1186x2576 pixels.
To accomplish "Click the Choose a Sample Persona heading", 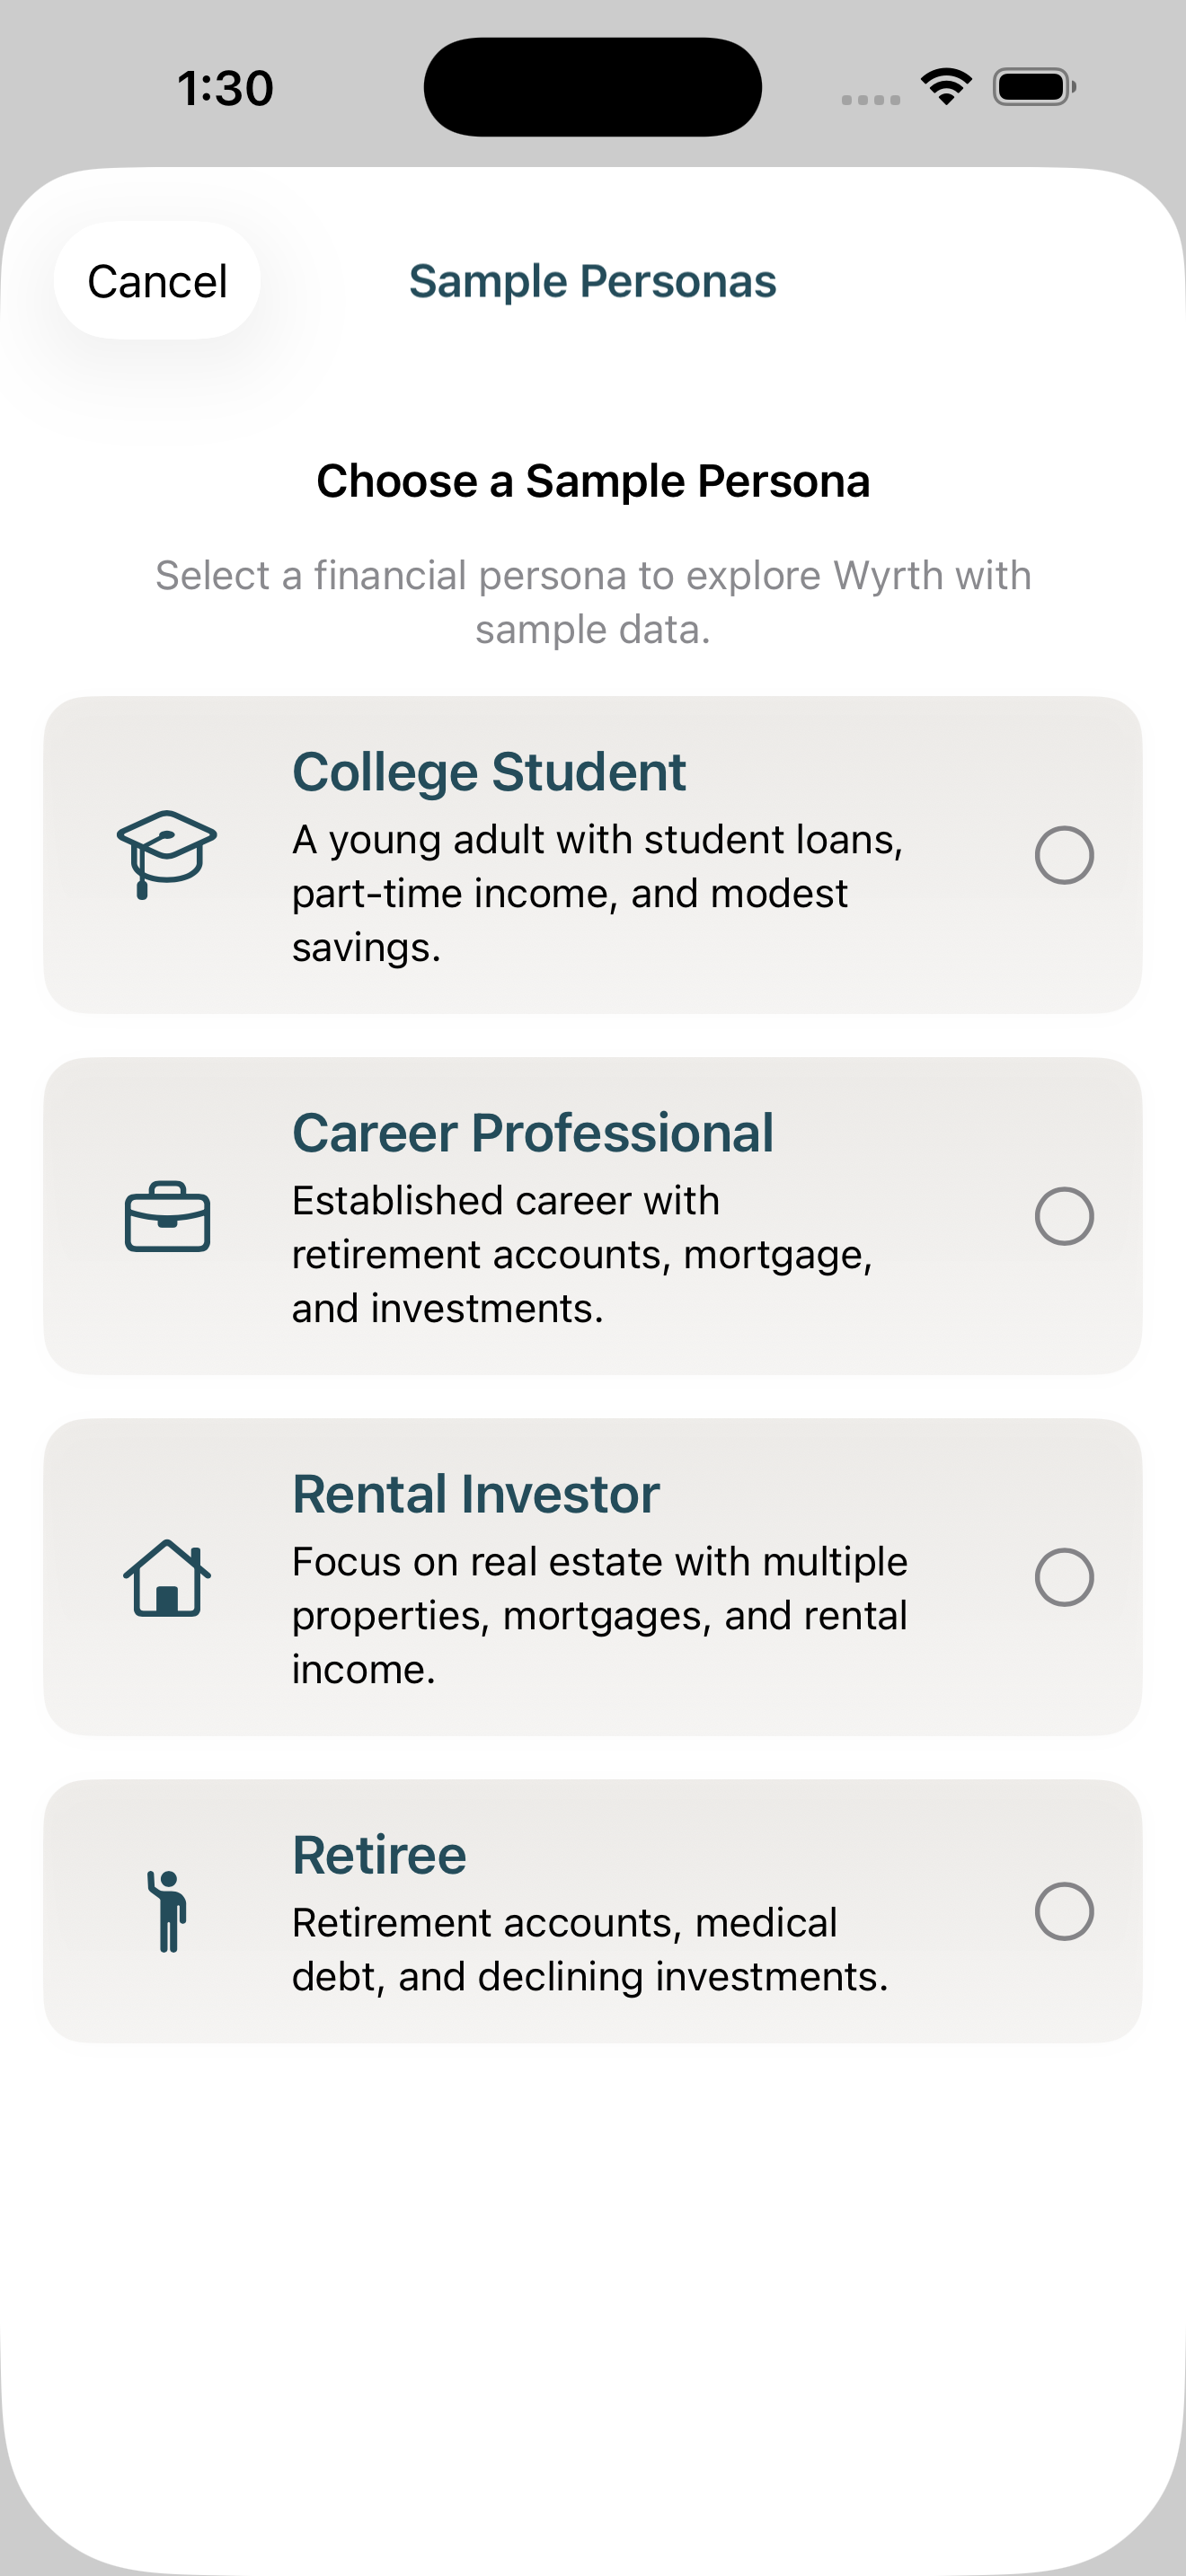I will (593, 481).
